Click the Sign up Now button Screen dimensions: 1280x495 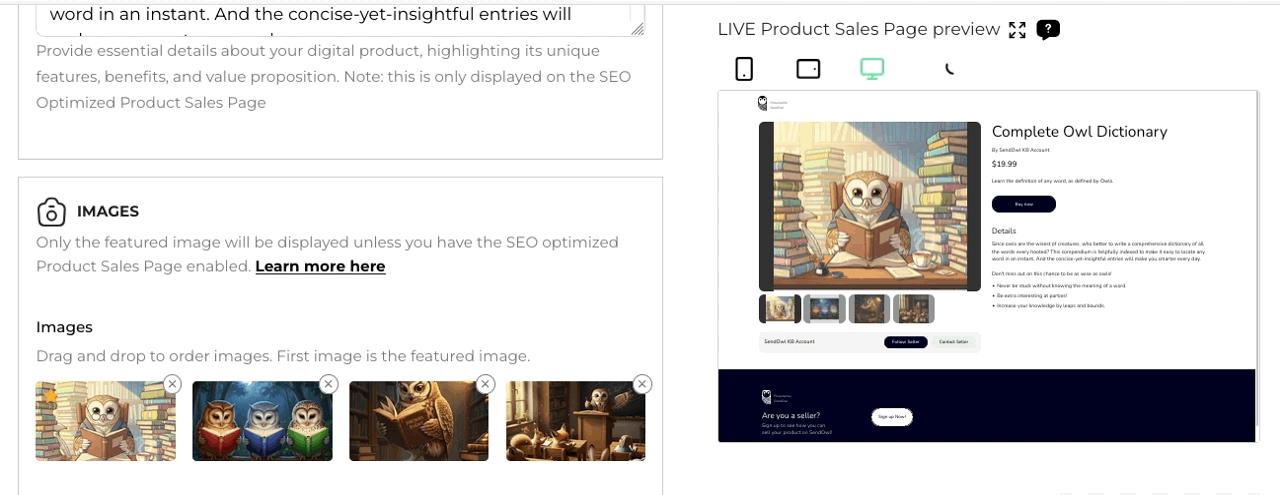tap(892, 416)
